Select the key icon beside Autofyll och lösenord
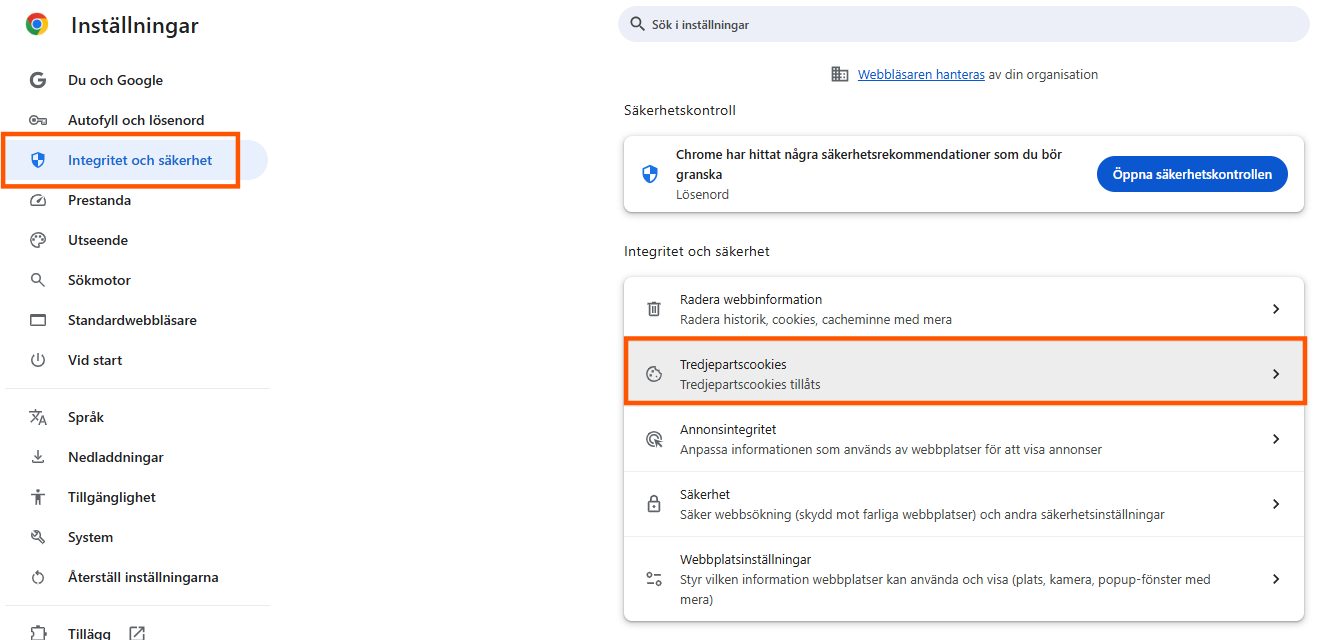 pyautogui.click(x=37, y=120)
